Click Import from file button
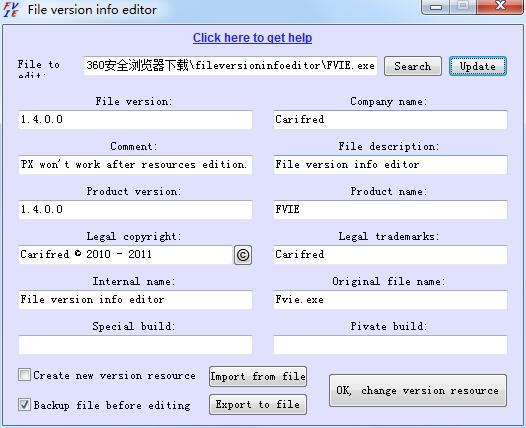 [x=258, y=376]
